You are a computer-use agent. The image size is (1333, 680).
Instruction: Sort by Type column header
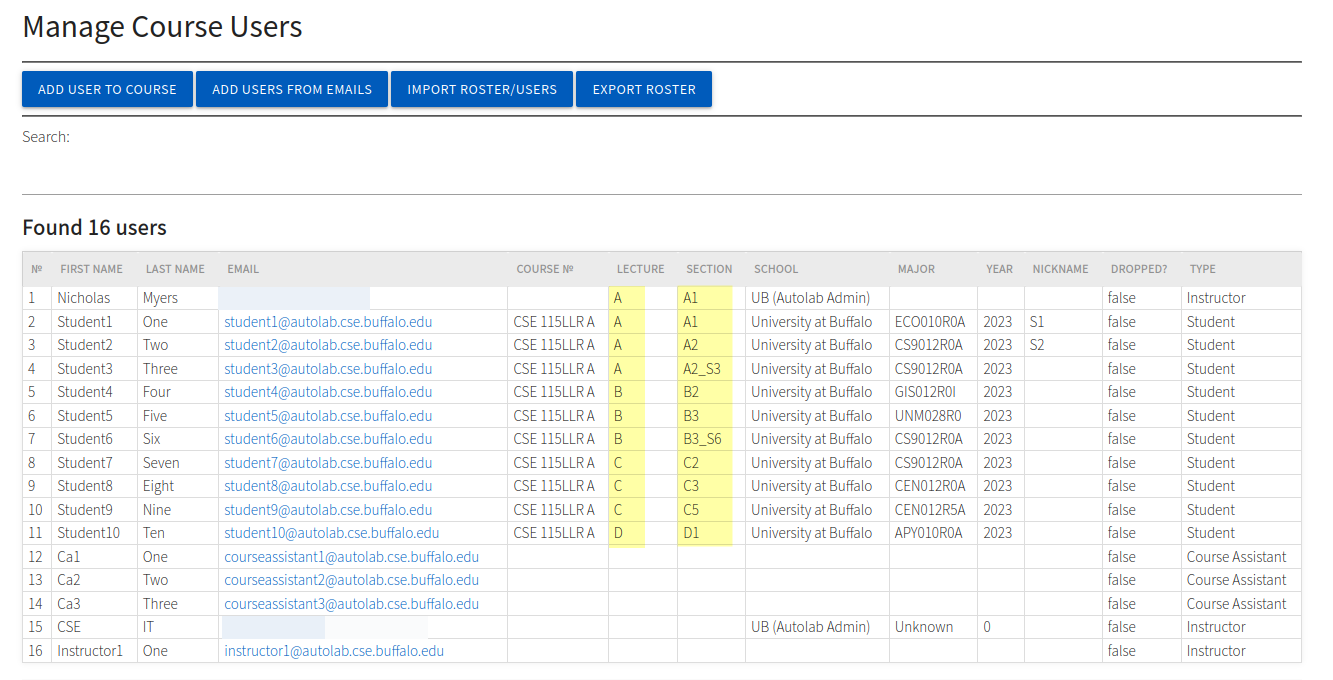click(1203, 269)
